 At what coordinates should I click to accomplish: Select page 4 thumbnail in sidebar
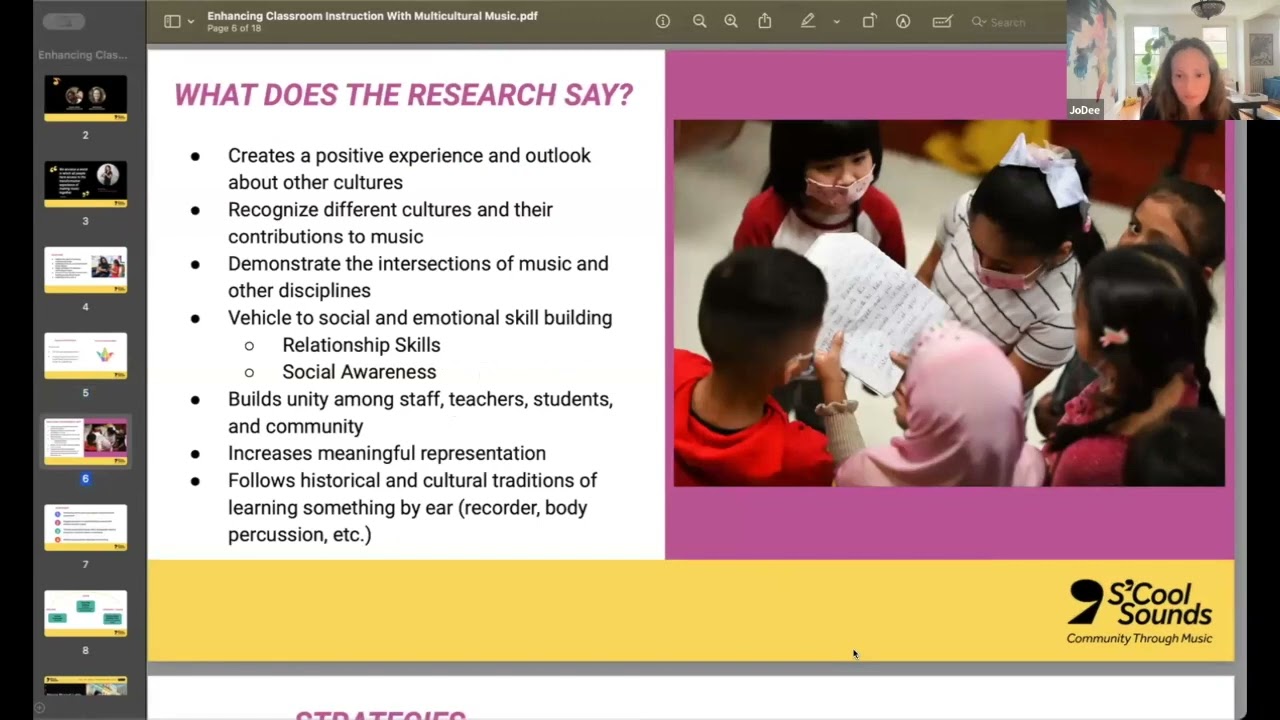[x=85, y=270]
